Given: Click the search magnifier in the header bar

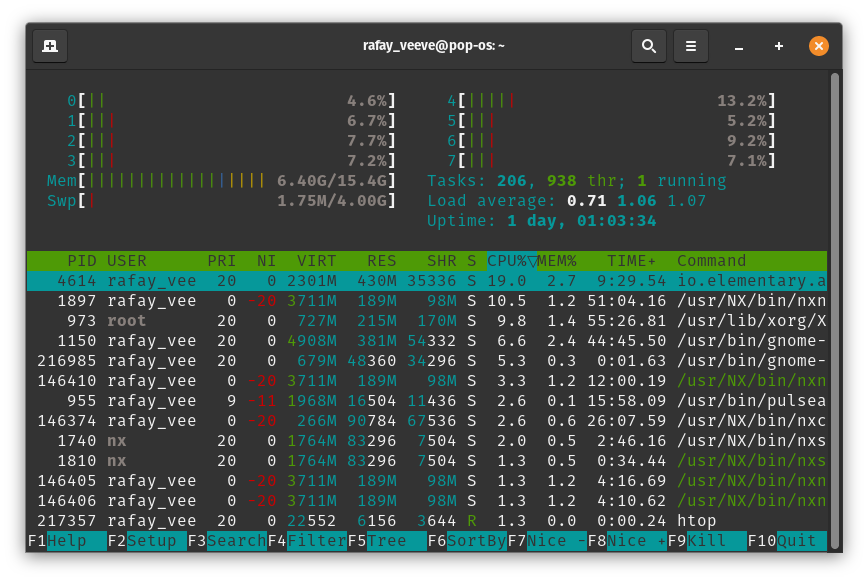Looking at the screenshot, I should coord(648,46).
